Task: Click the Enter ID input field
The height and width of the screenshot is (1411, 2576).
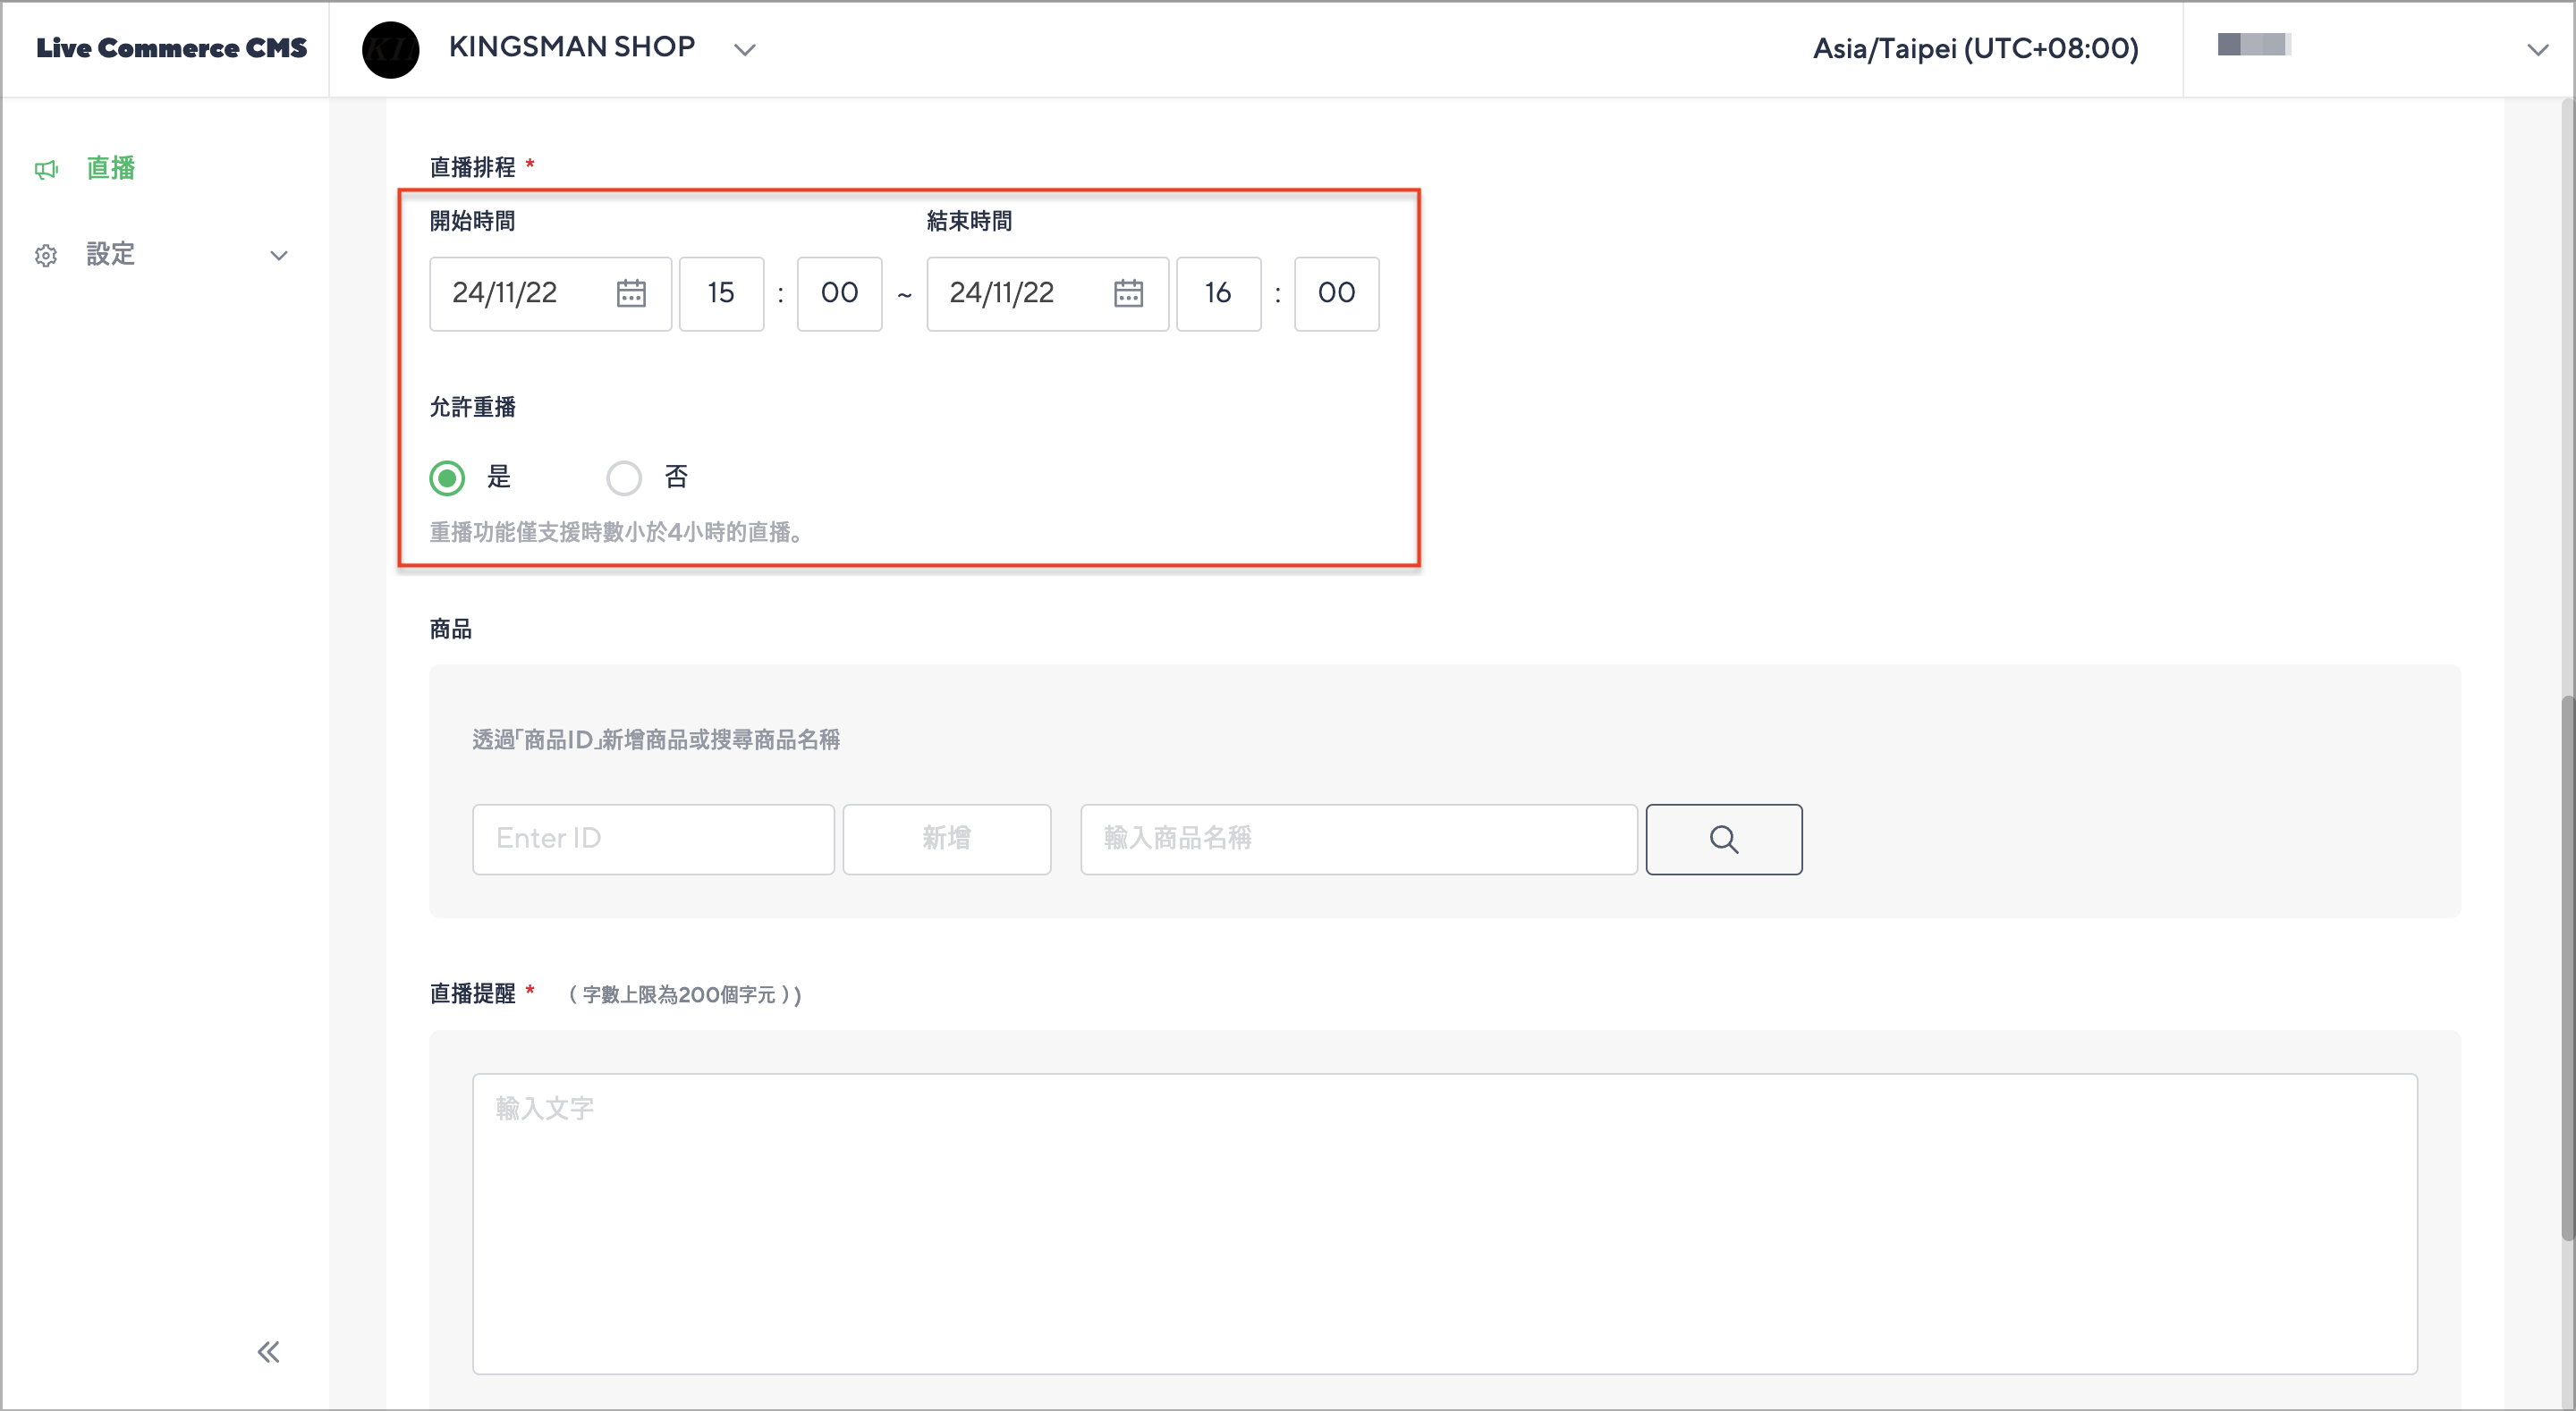Action: pyautogui.click(x=653, y=839)
